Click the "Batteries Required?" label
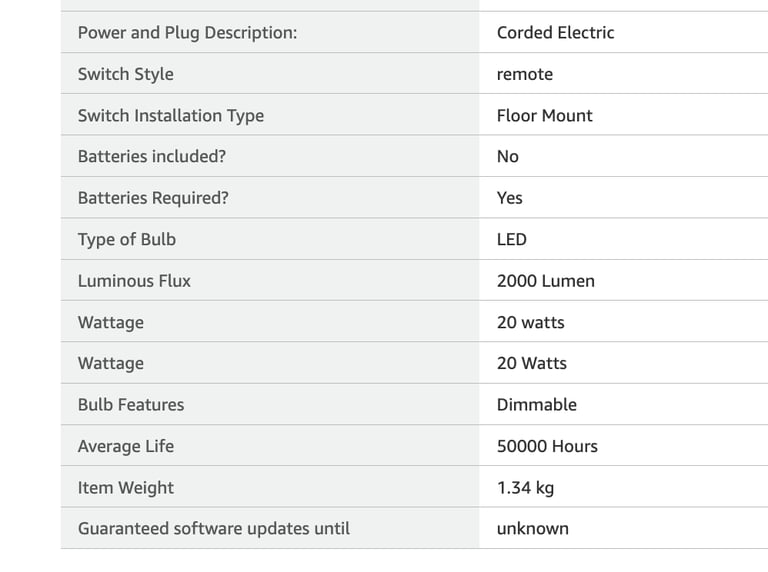This screenshot has width=768, height=572. (x=153, y=198)
